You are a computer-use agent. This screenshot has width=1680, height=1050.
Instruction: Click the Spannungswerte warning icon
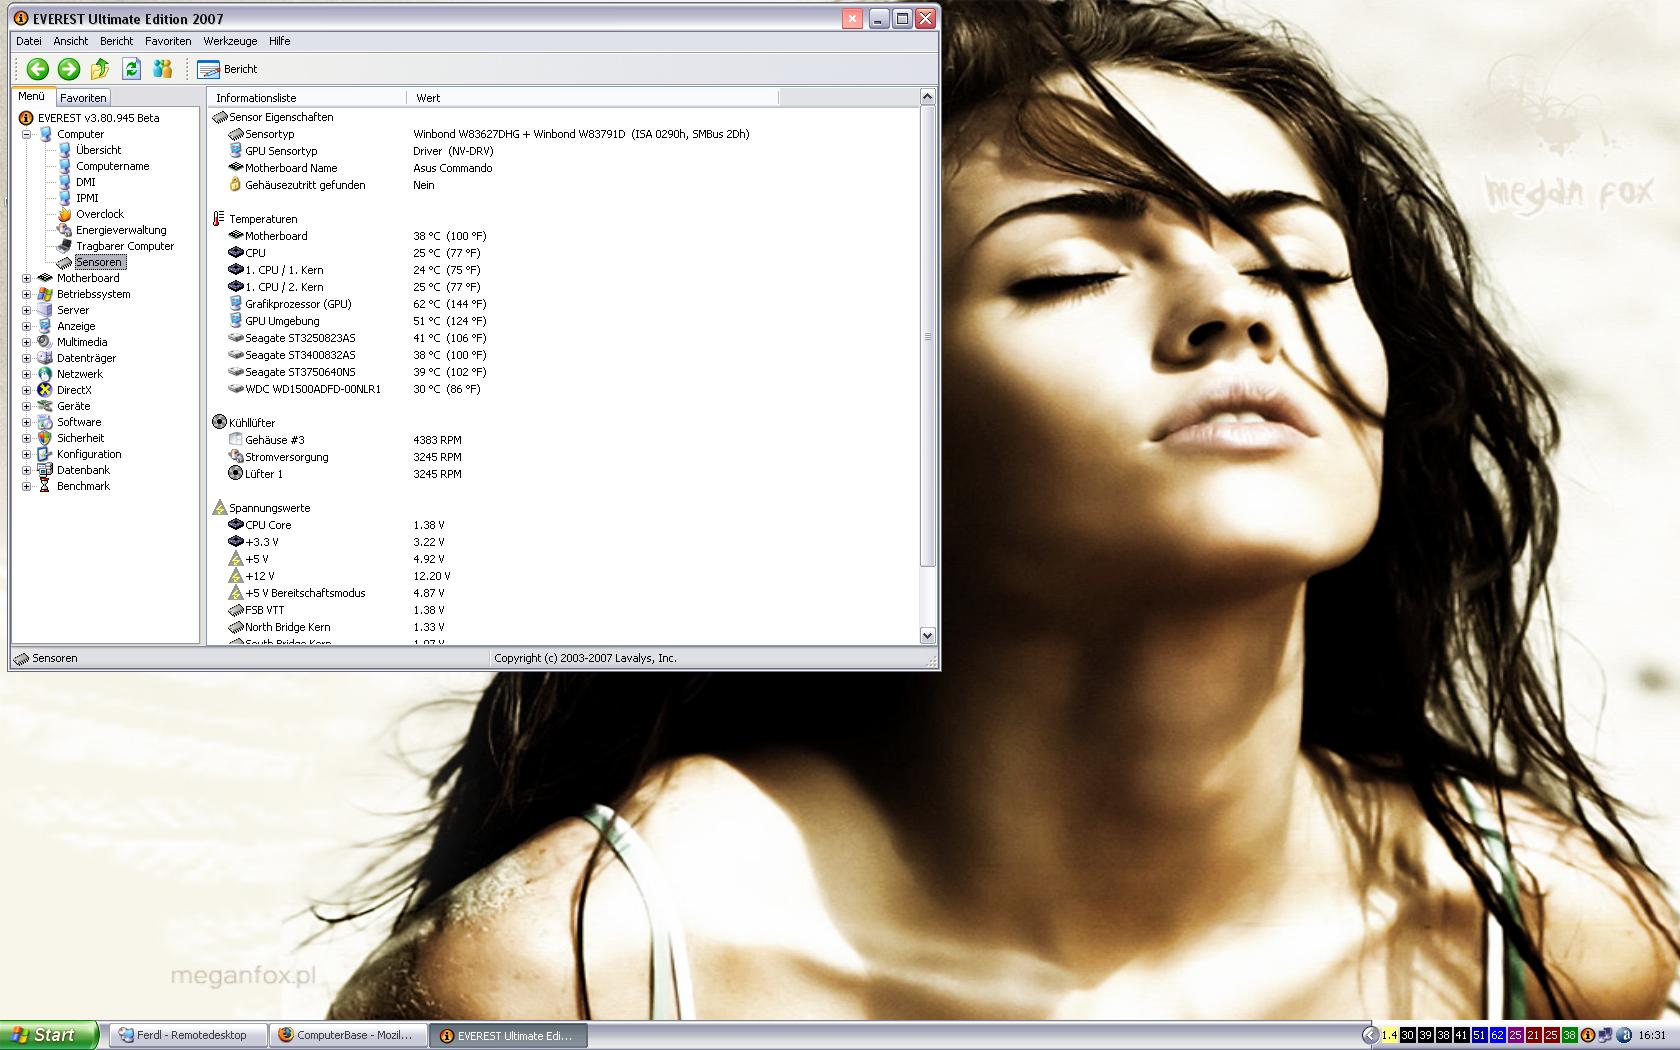point(219,508)
